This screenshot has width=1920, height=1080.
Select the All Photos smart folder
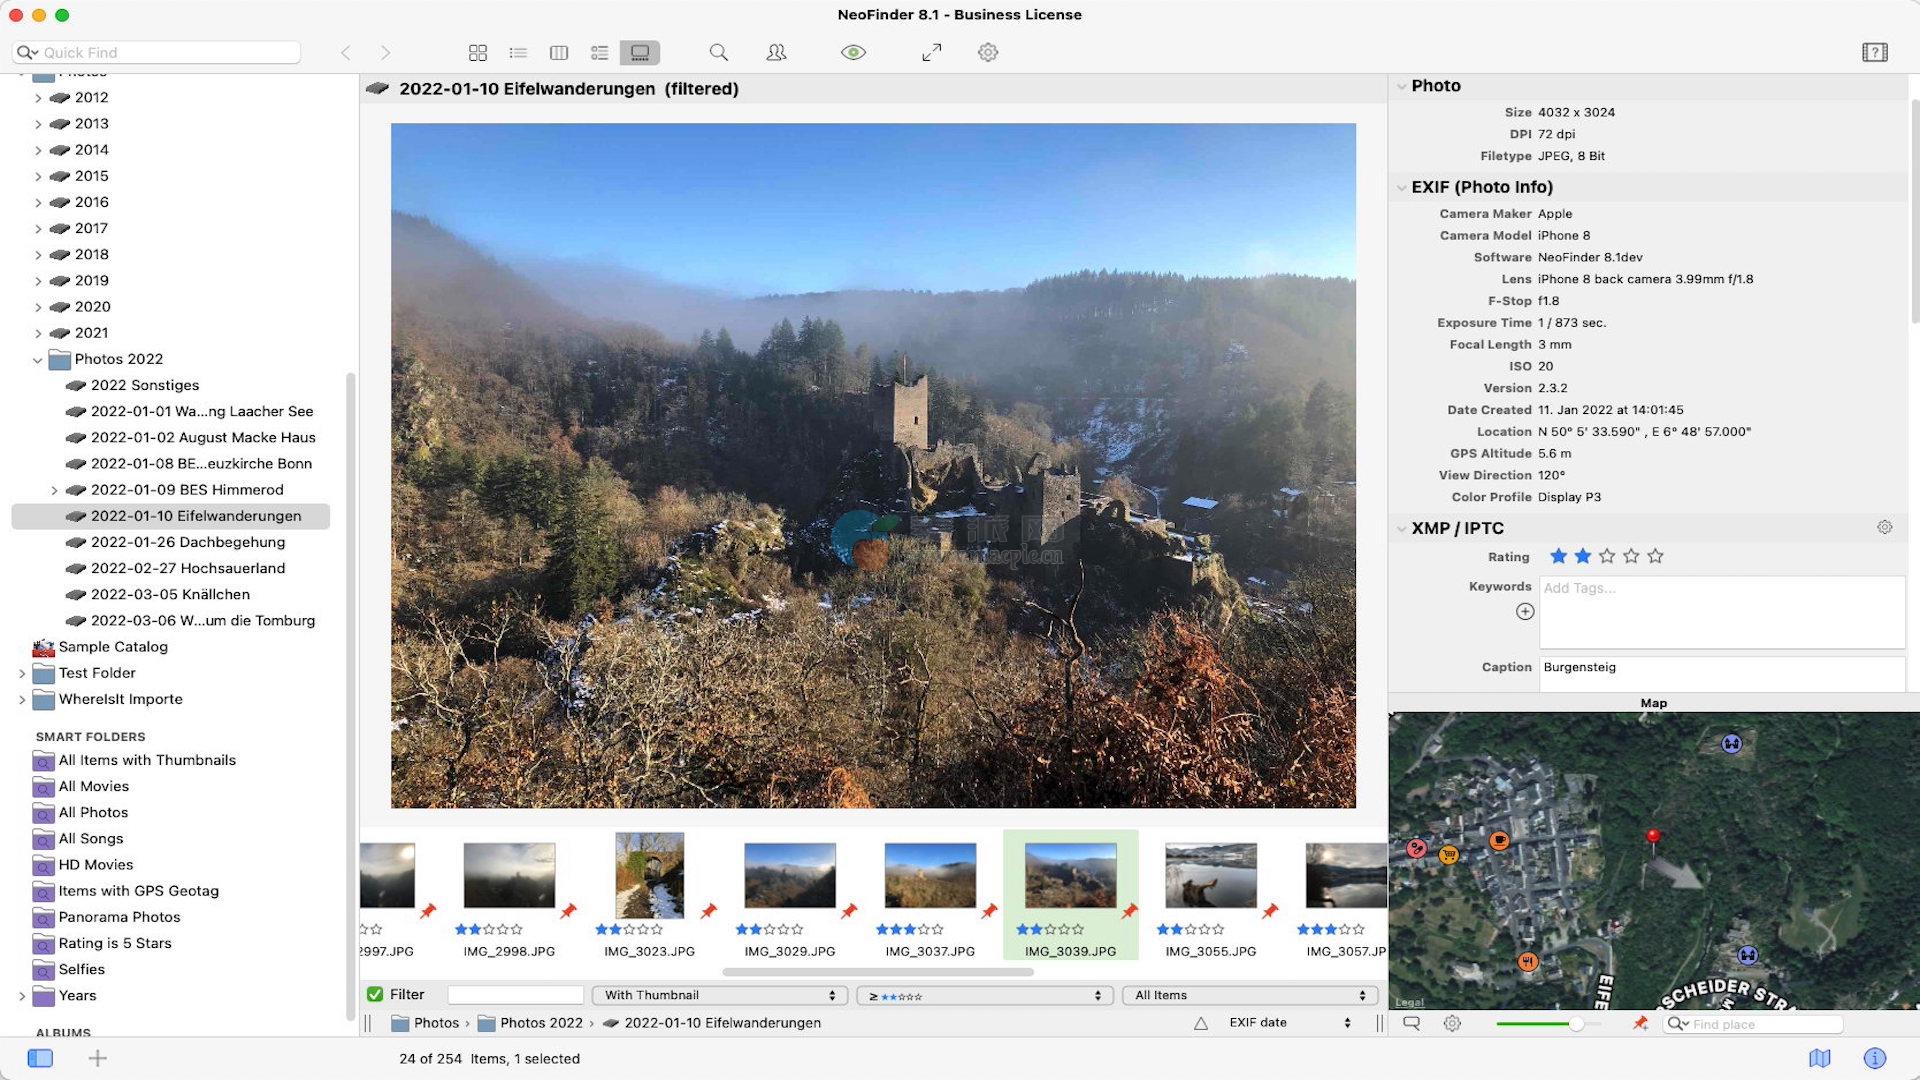[93, 813]
